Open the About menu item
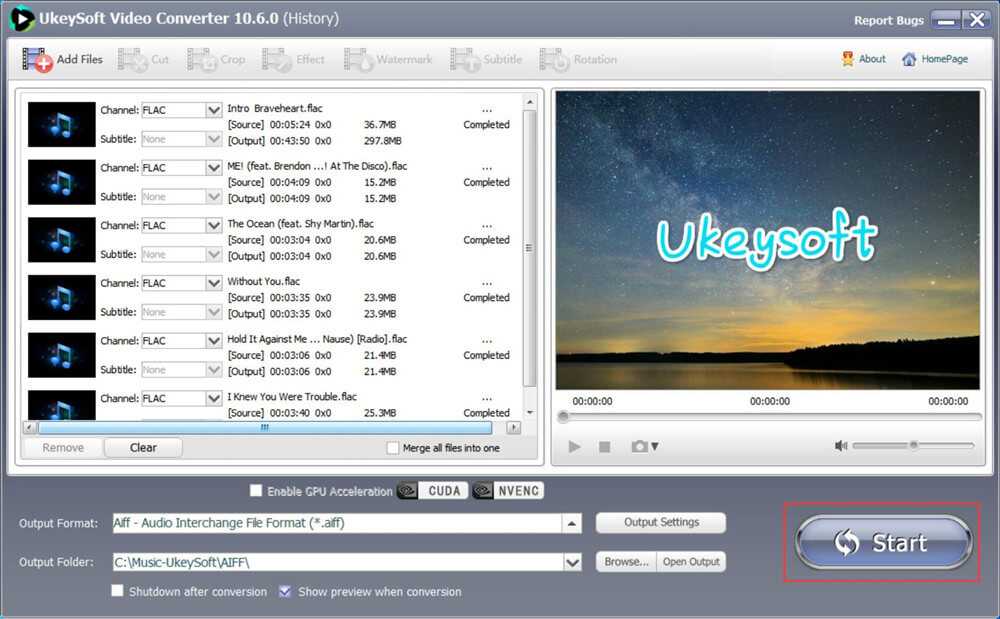The height and width of the screenshot is (619, 1000). click(x=864, y=59)
